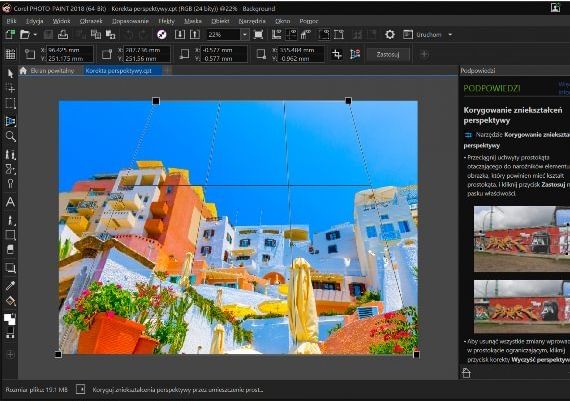570x401 pixels.
Task: Select the Eyedropper tool
Action: pos(10,286)
